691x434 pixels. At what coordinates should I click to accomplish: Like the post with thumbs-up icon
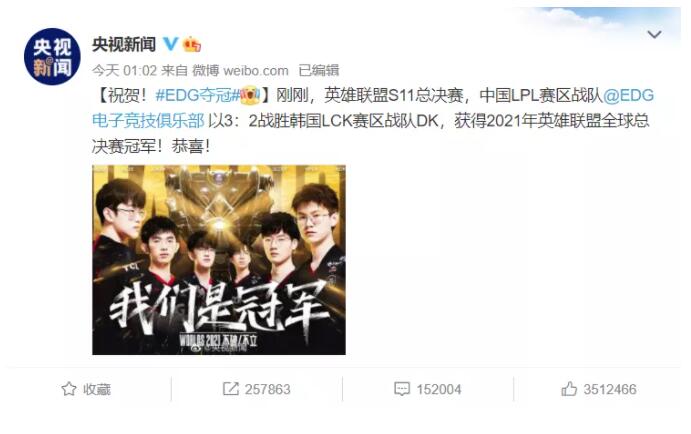pos(569,389)
